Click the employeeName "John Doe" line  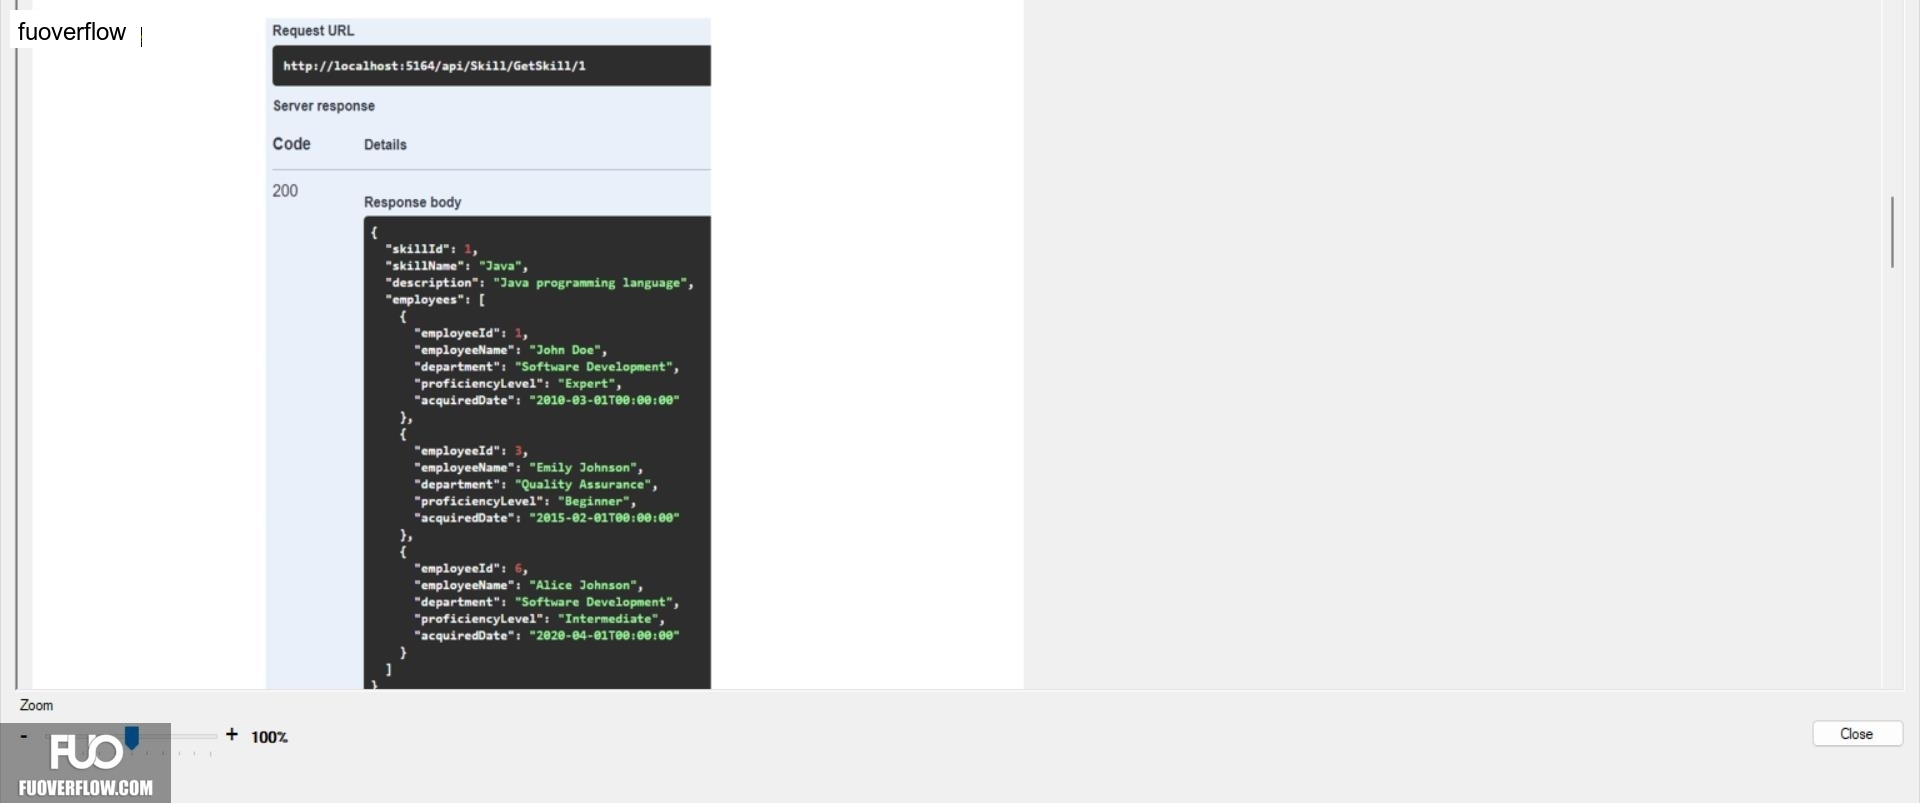(510, 350)
